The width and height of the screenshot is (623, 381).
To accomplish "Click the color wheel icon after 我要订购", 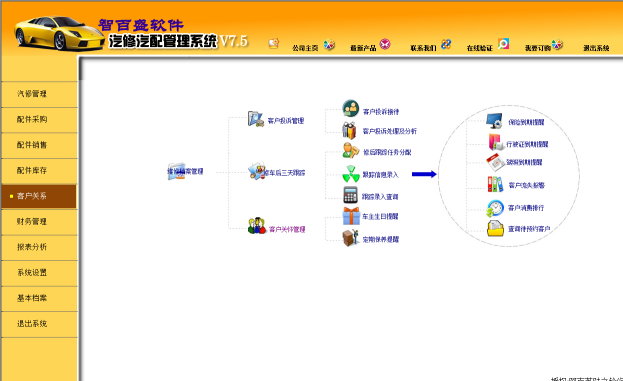I will [557, 44].
